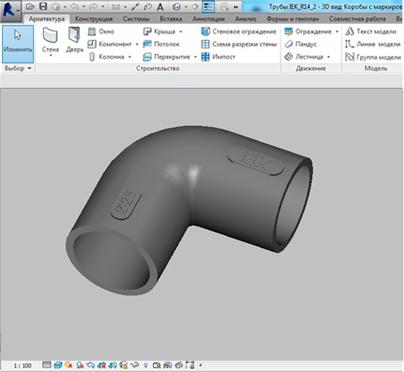Image resolution: width=404 pixels, height=372 pixels.
Task: Click the 1:100 view scale control
Action: [23, 366]
